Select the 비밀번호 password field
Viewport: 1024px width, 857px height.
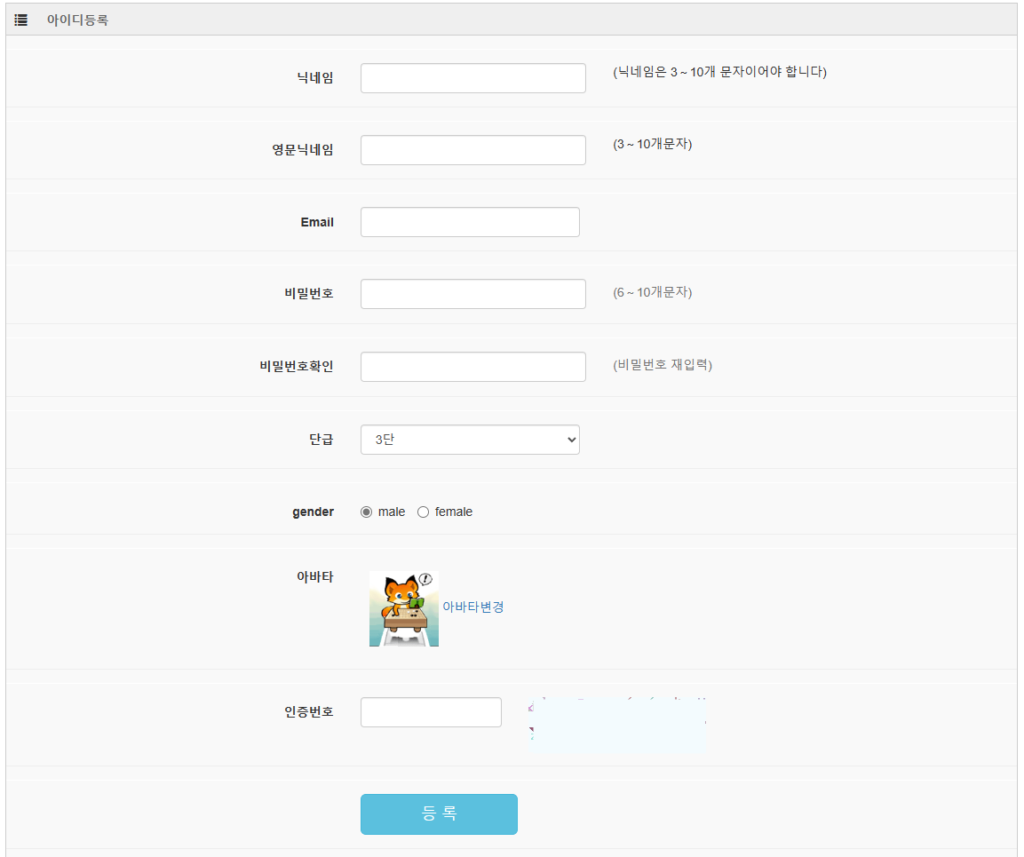click(x=473, y=294)
